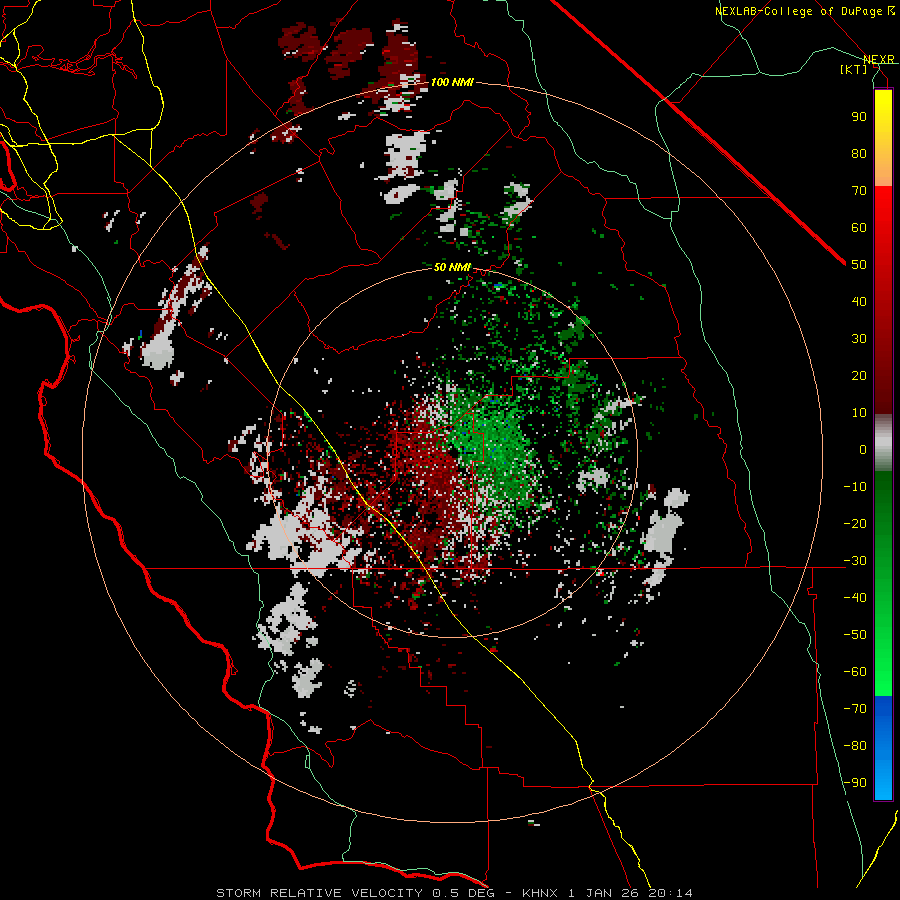Click the -70 value on velocity scale
900x900 pixels.
pyautogui.click(x=855, y=709)
